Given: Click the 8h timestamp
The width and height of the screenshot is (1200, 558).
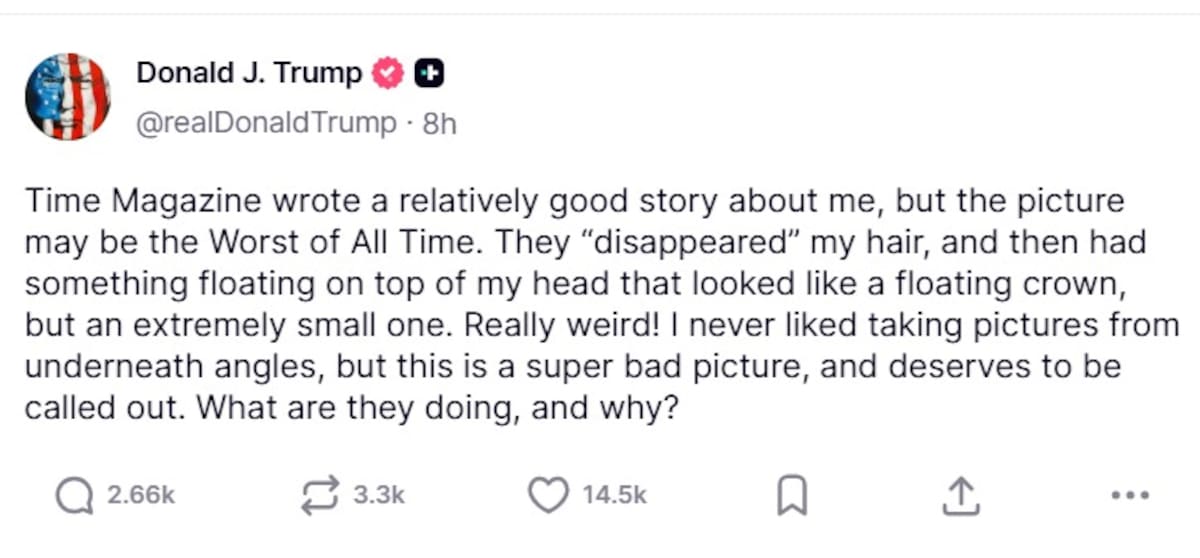Looking at the screenshot, I should 440,124.
